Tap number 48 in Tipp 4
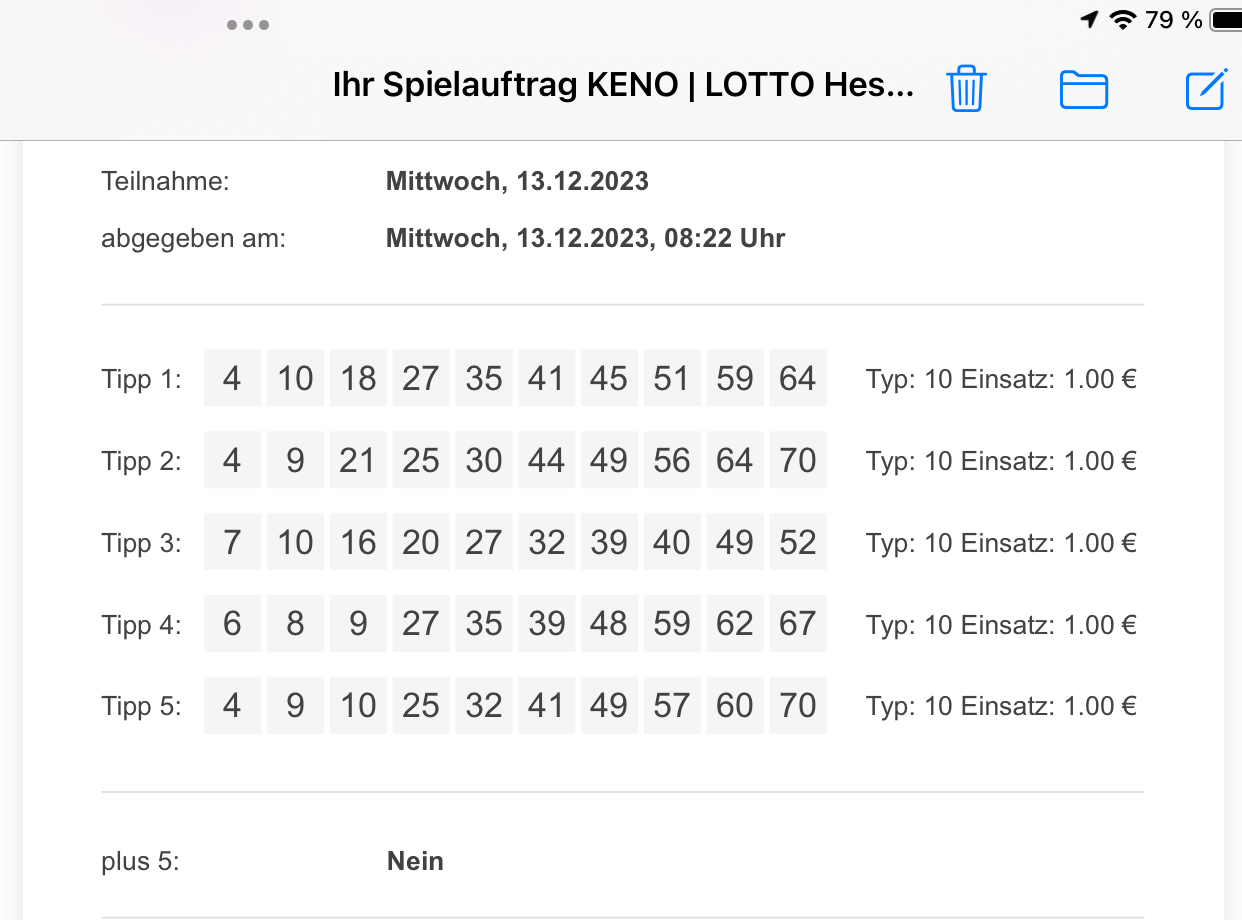The image size is (1242, 920). click(609, 624)
